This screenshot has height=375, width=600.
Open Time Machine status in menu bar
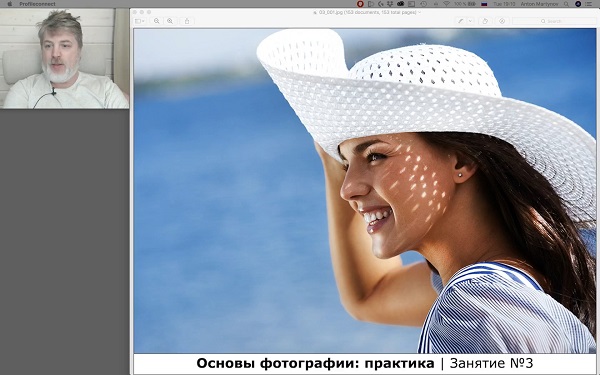click(x=424, y=4)
